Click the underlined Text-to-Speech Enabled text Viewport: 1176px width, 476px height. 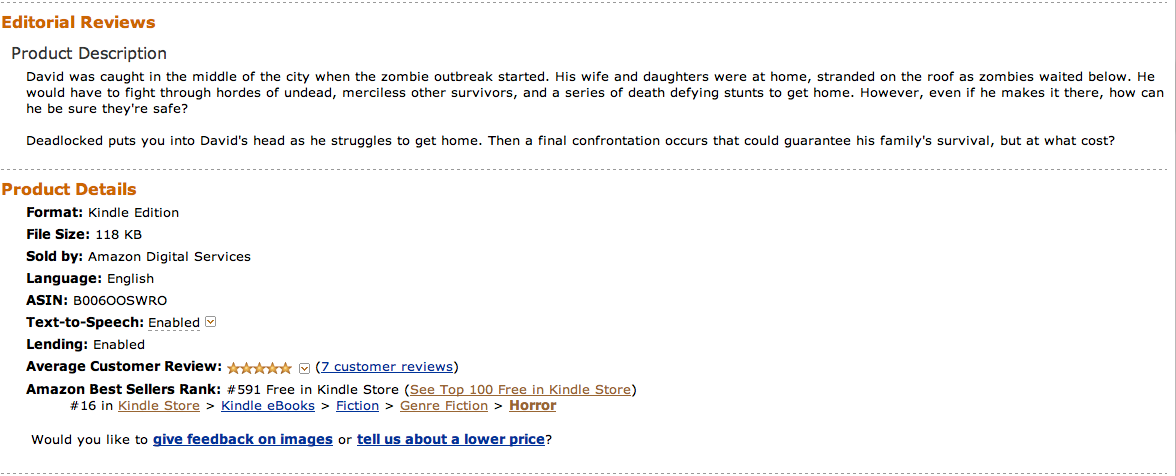click(174, 323)
